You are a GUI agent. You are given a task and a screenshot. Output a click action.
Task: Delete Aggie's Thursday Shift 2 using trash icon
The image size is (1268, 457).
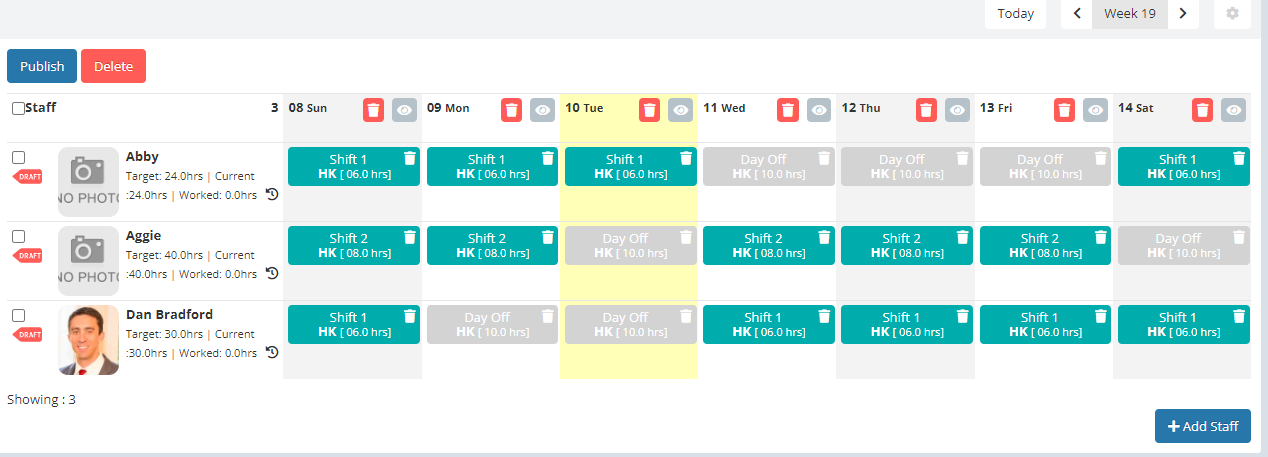[x=962, y=237]
